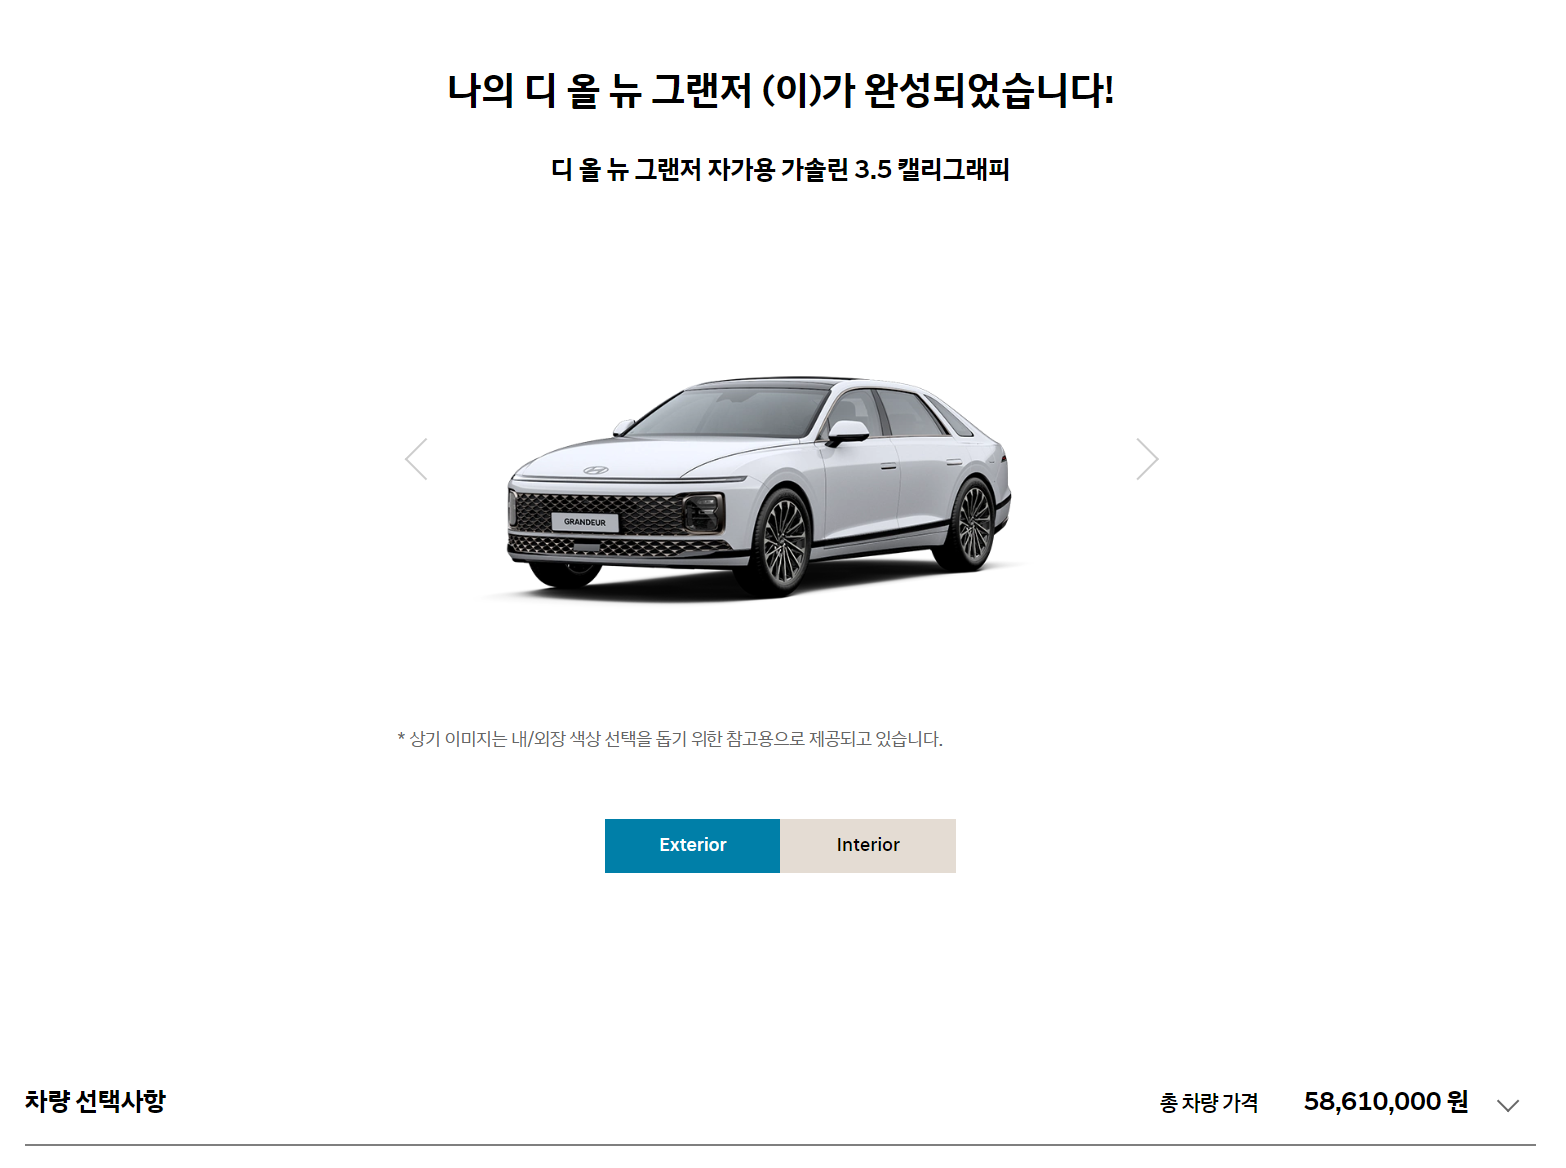
Task: Click the 가솔린 3.5 캘리그래피 model subtitle
Action: 895,170
